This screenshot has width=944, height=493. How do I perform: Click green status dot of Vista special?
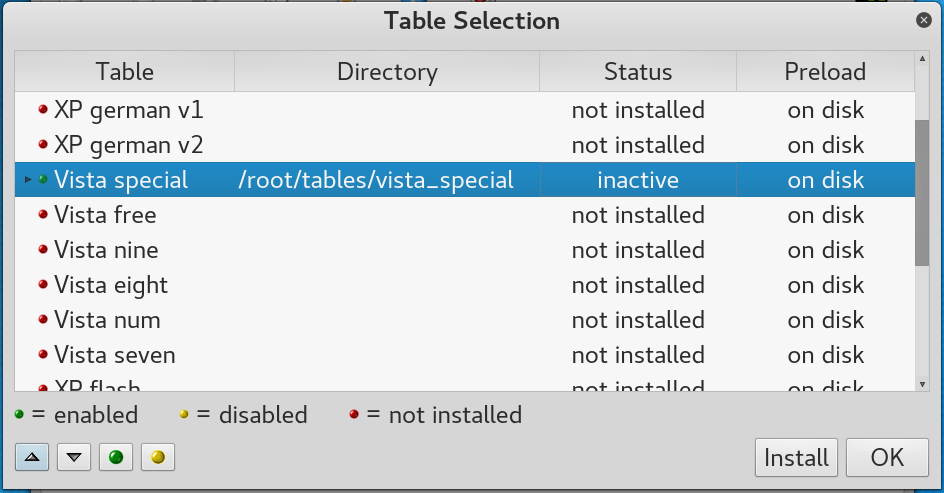pos(43,180)
